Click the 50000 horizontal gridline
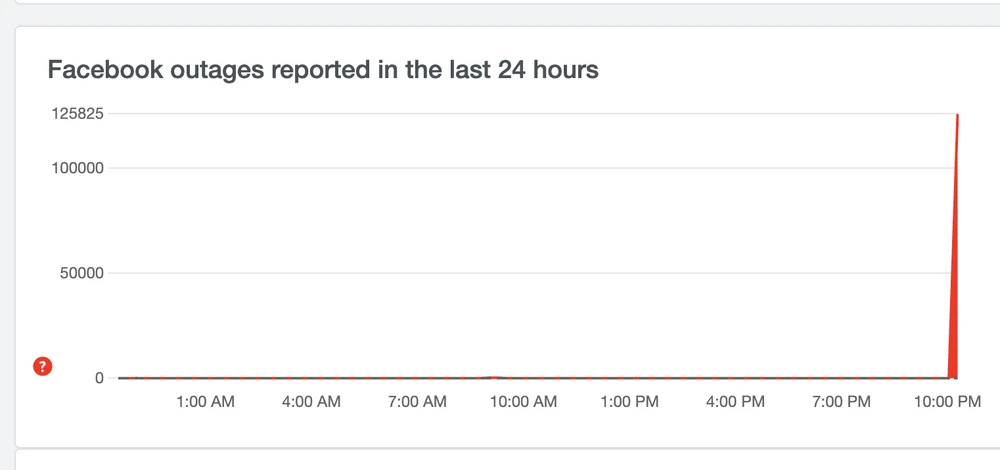This screenshot has height=470, width=1000. point(500,273)
